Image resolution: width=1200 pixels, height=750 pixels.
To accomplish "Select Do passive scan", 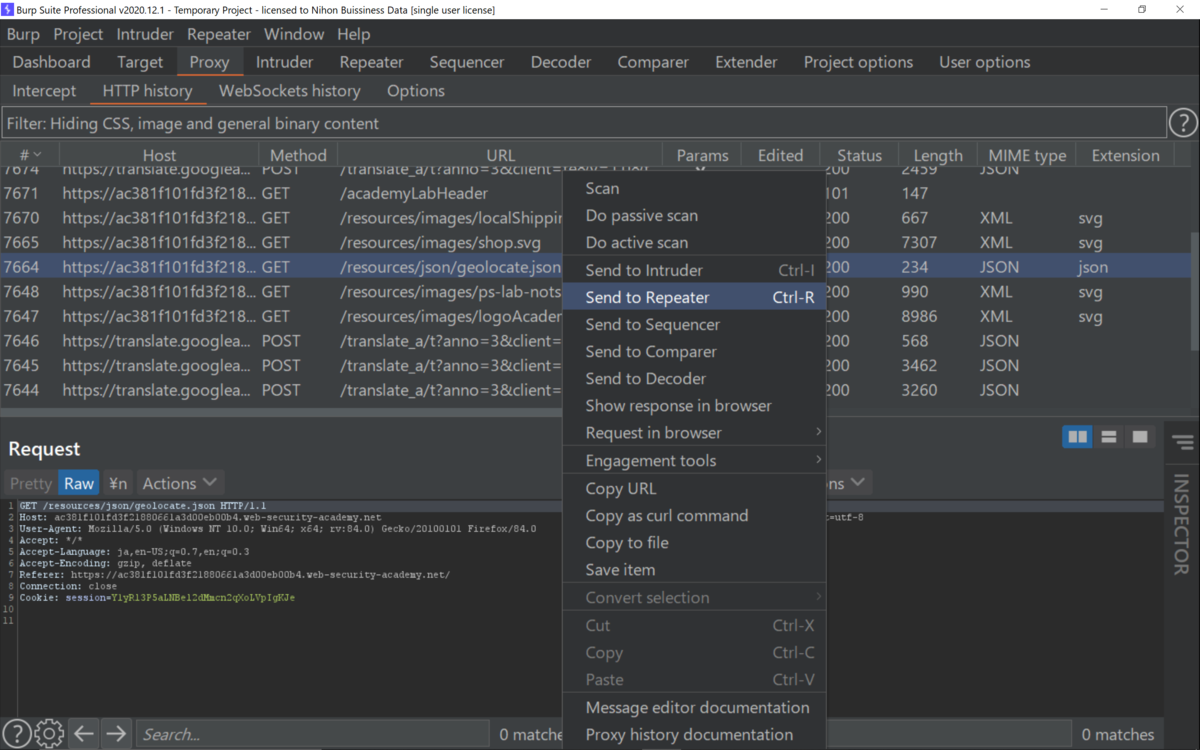I will tap(695, 215).
